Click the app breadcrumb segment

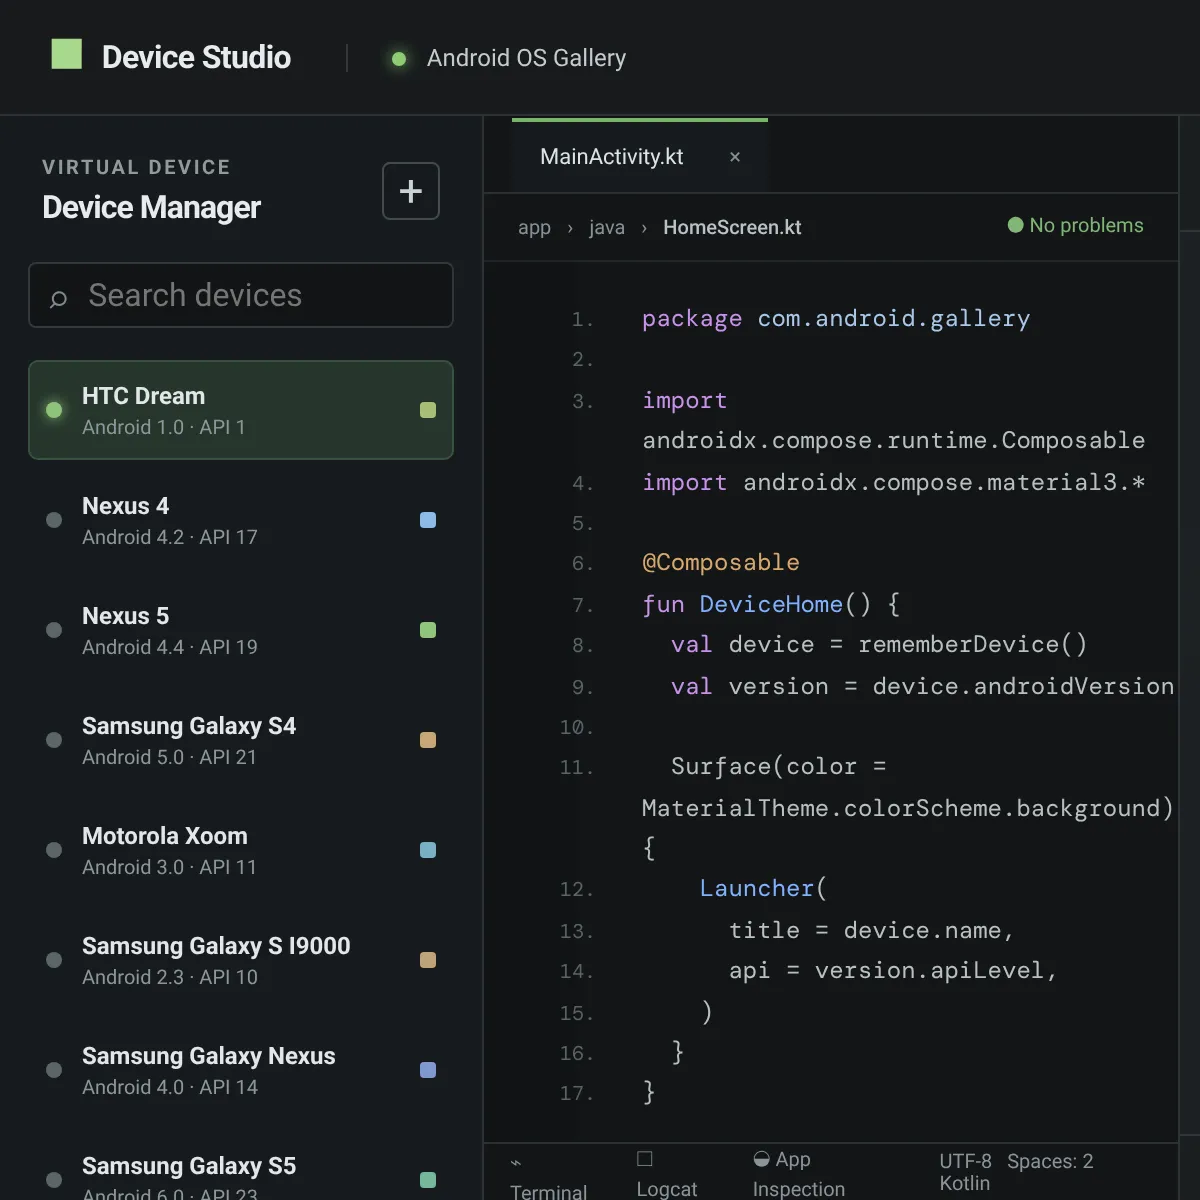click(534, 228)
